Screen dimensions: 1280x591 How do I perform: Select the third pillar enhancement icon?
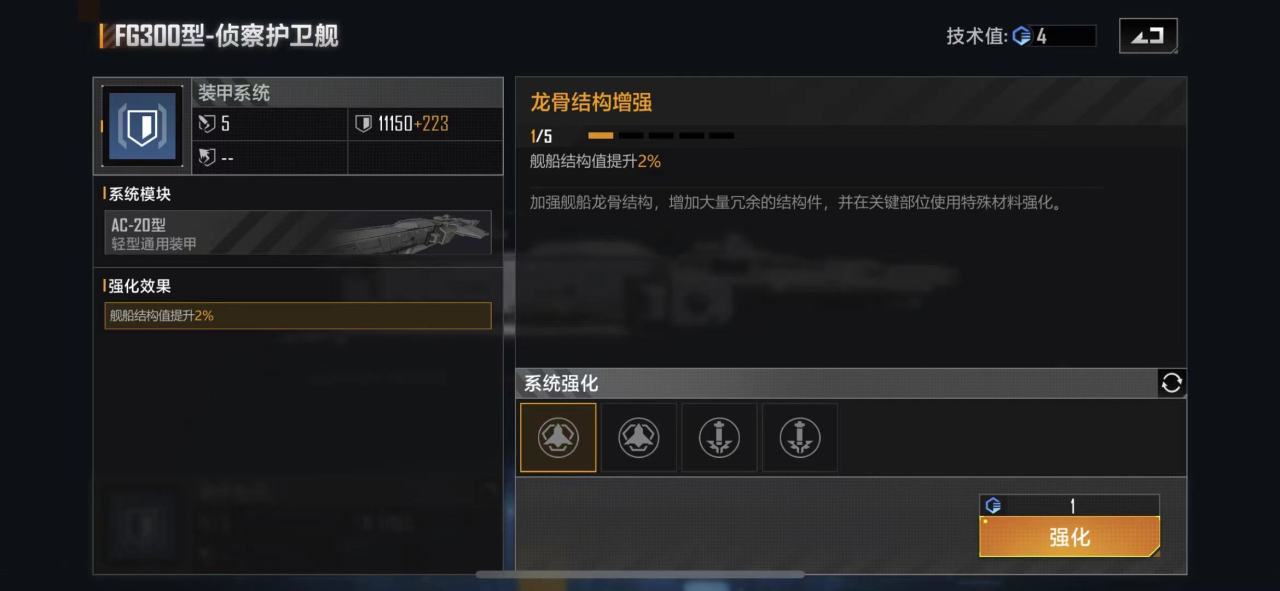[719, 437]
